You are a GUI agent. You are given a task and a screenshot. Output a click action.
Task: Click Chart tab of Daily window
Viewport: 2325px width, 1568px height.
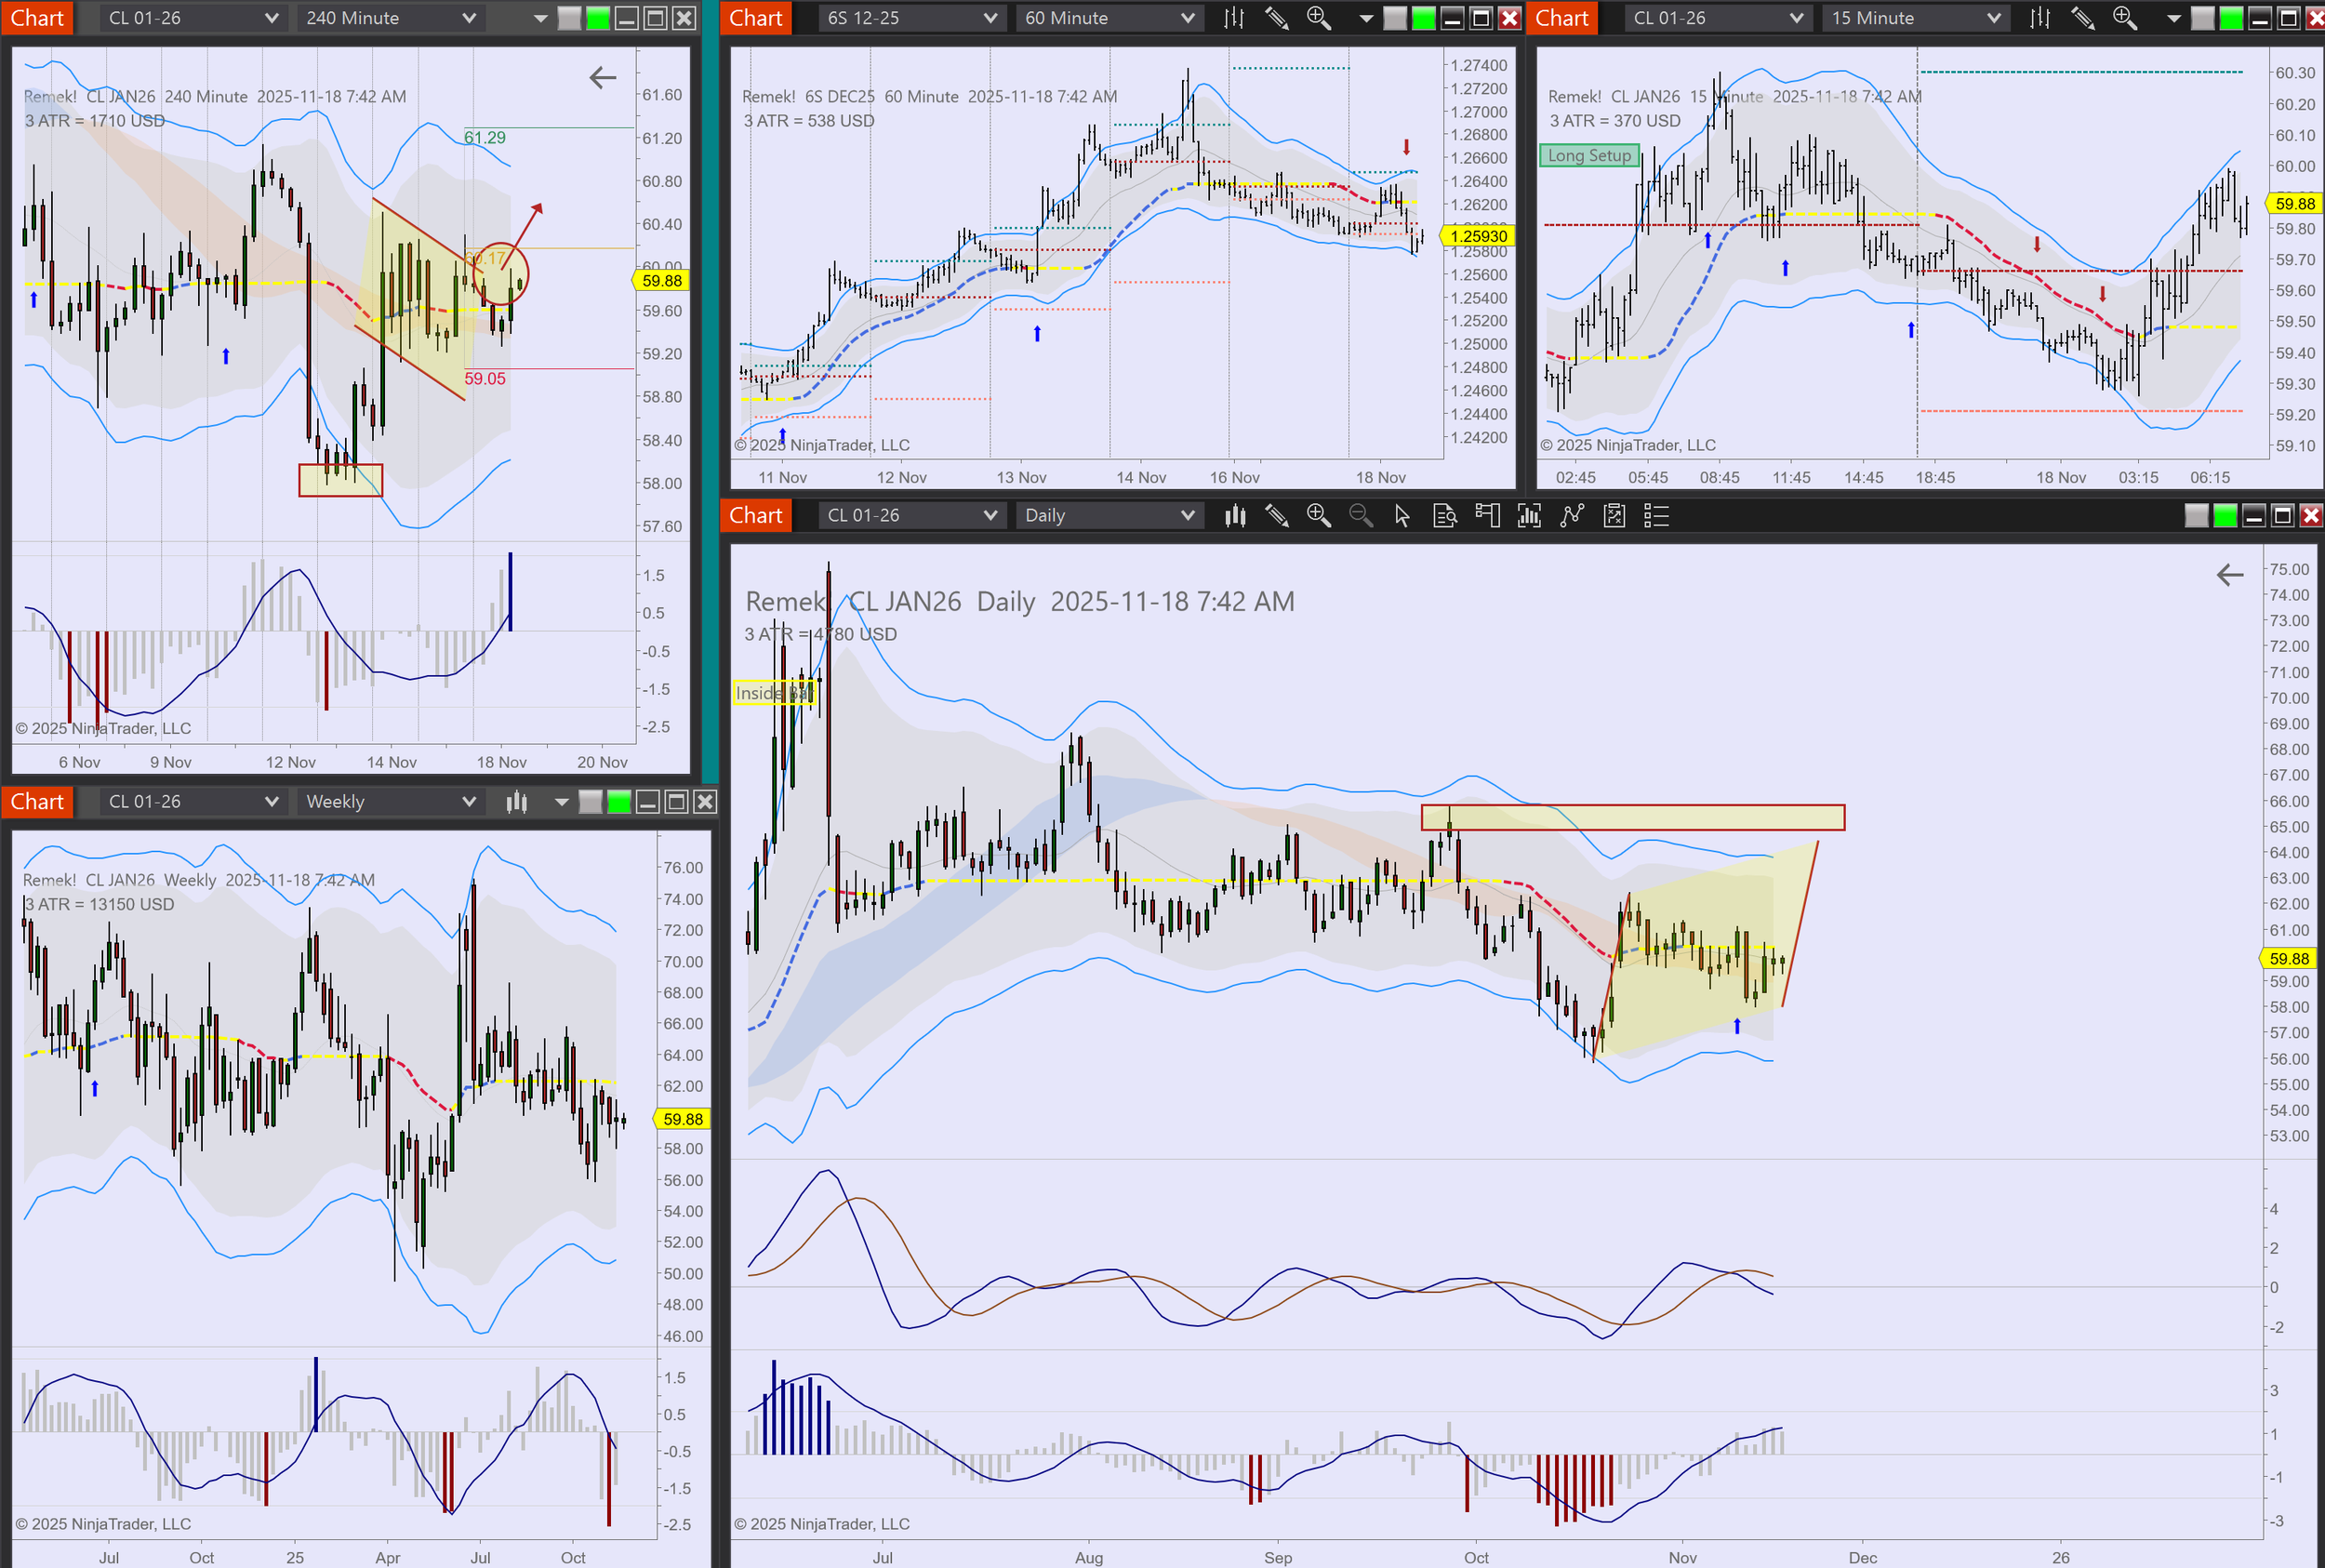756,516
